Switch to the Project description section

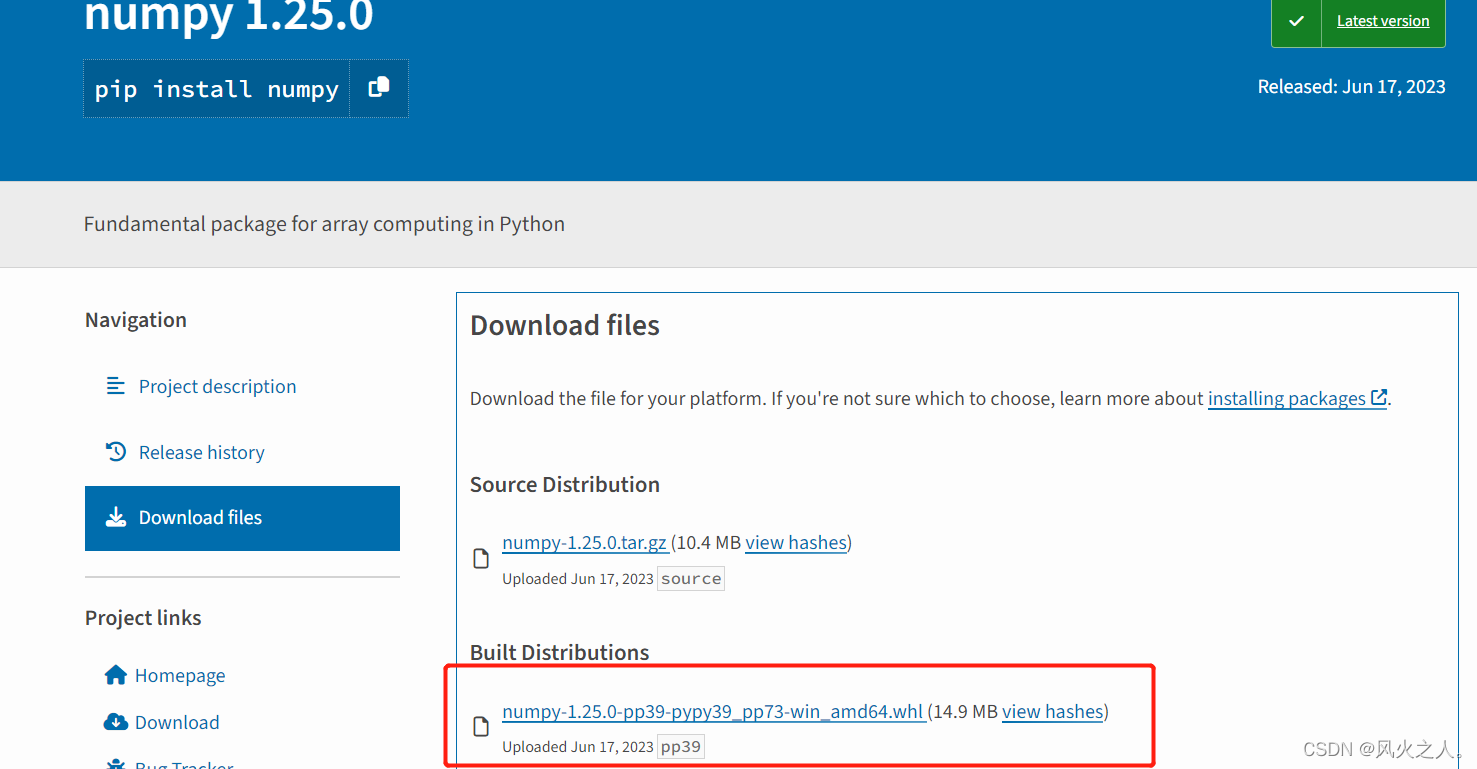(x=217, y=386)
